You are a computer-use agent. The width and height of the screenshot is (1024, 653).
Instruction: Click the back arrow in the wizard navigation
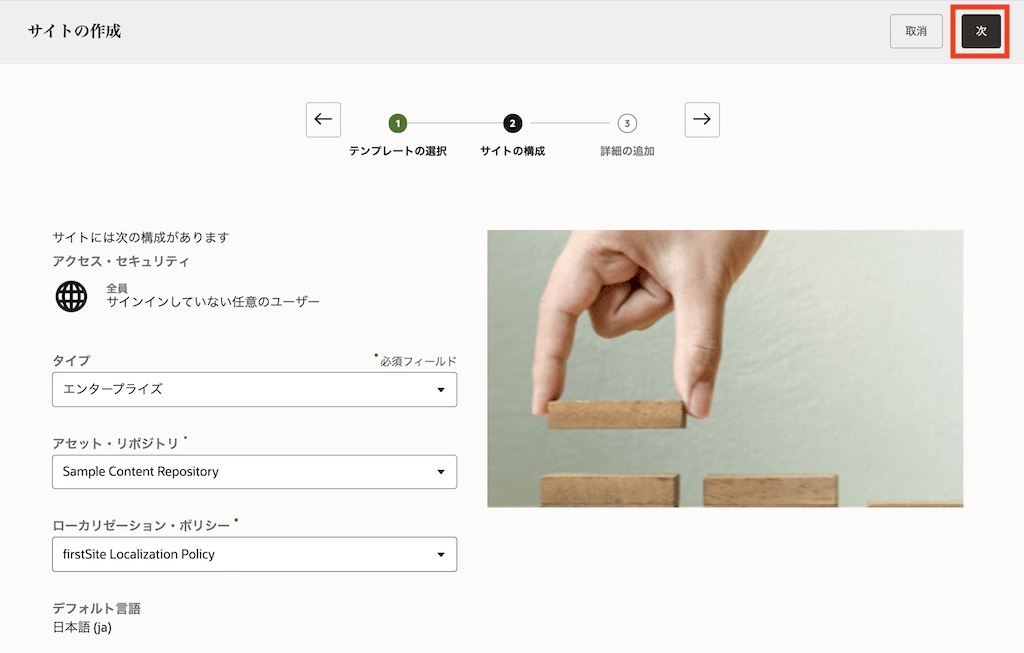(x=323, y=119)
